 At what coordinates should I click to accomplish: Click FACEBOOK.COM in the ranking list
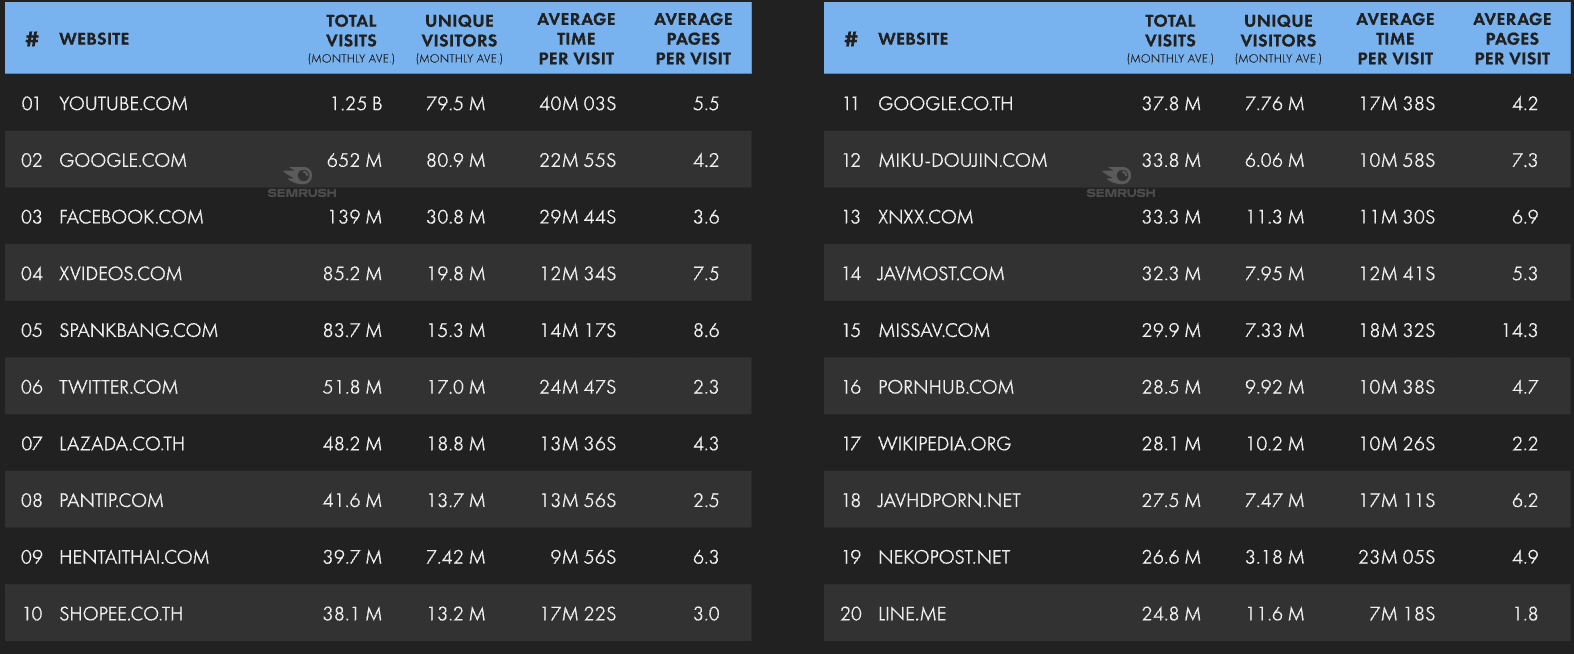click(x=131, y=217)
